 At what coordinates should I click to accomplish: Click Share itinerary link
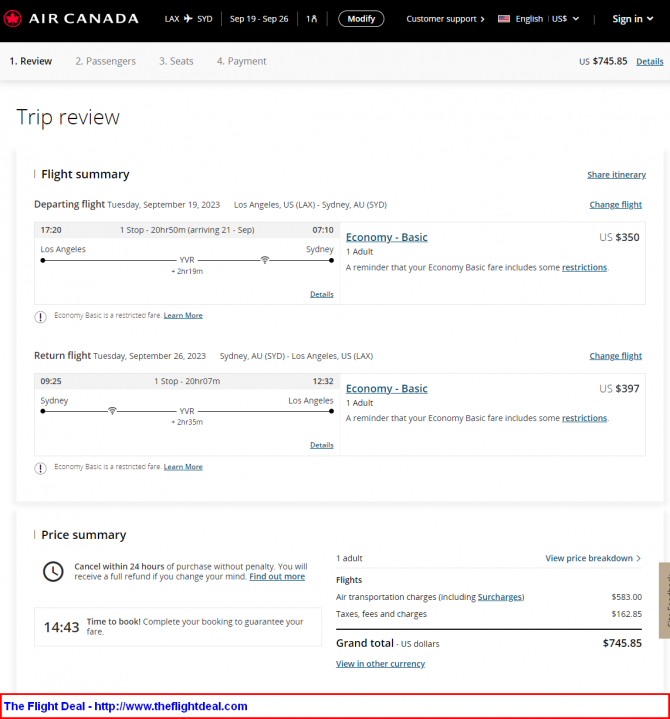616,175
